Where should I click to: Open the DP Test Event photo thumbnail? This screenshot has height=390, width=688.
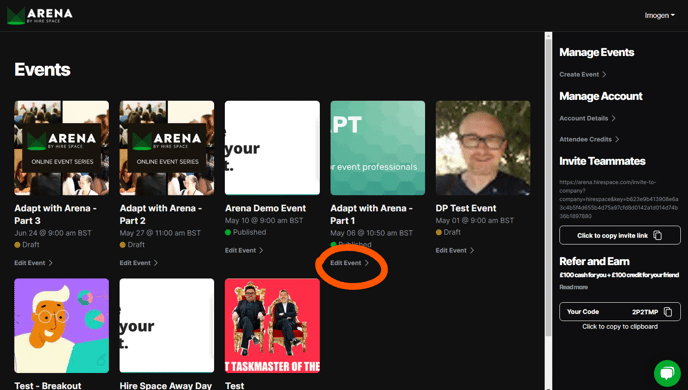point(483,148)
